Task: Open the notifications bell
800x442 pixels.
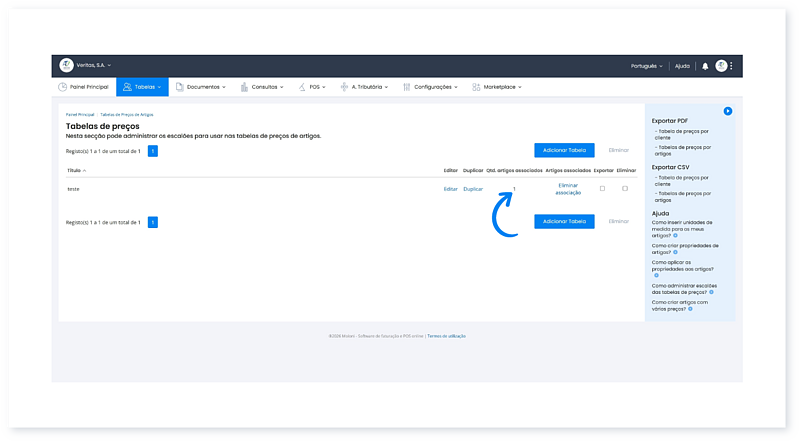Action: tap(705, 66)
